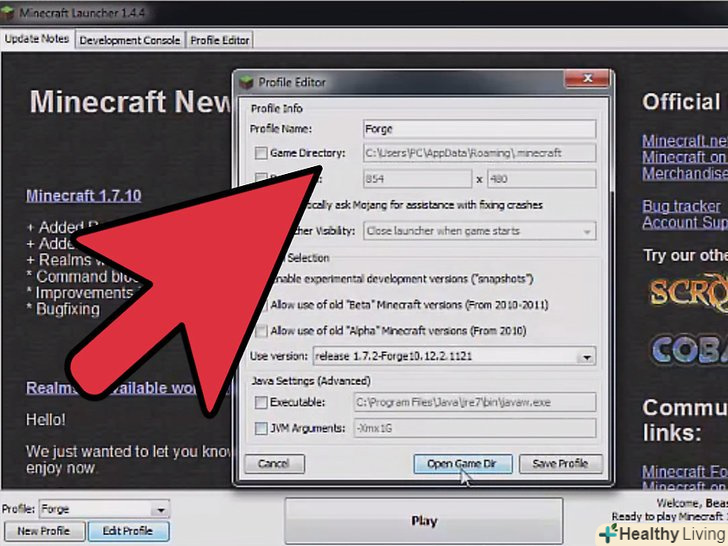Click the "Java Settings (Advanced)" label
Viewport: 728px width, 546px height.
(x=311, y=381)
